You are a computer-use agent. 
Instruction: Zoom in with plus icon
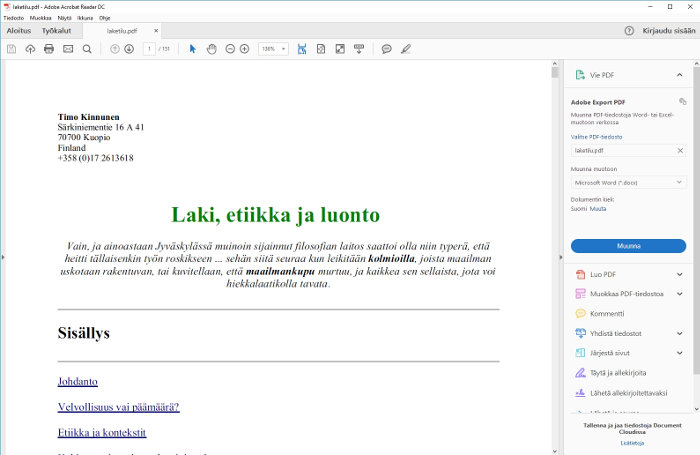(x=244, y=49)
